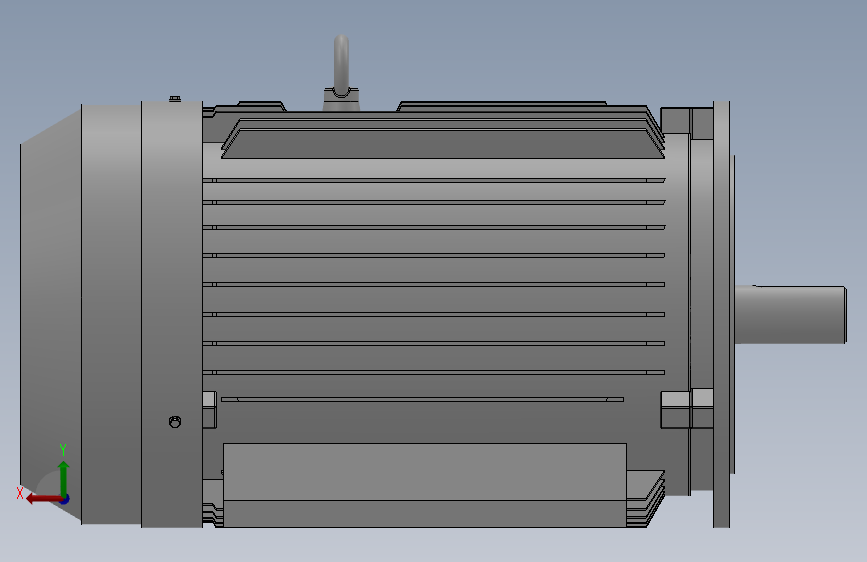The image size is (867, 562).
Task: Select the mounting flange plate beside the shaft
Action: coord(722,314)
